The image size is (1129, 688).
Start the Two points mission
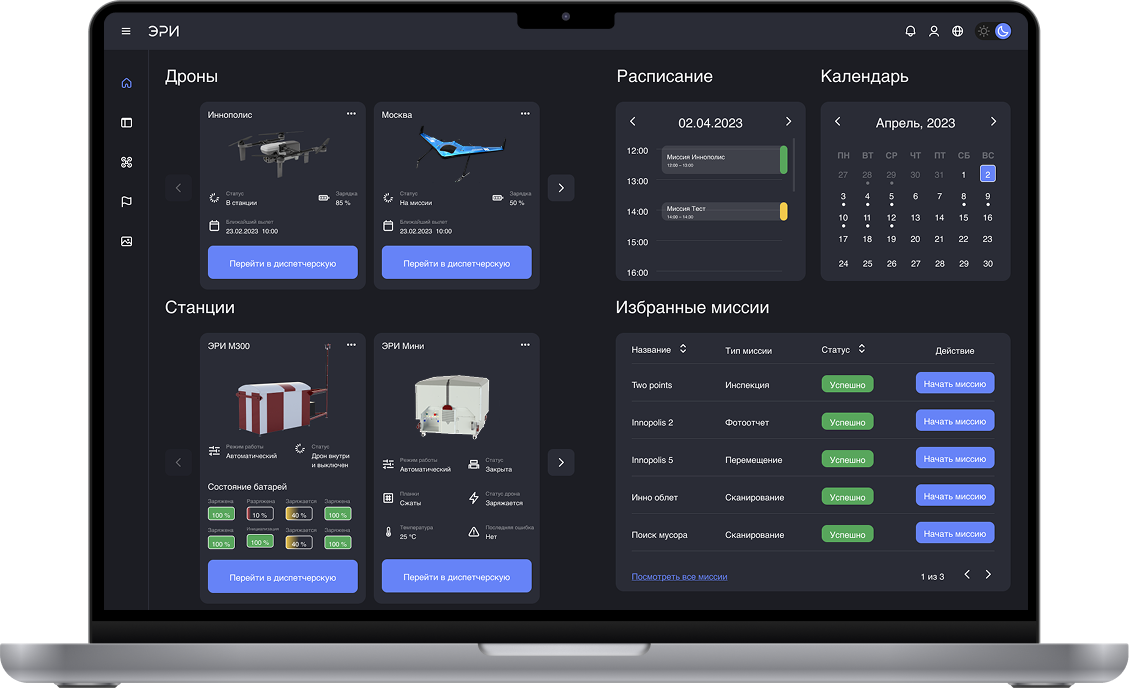coord(955,383)
